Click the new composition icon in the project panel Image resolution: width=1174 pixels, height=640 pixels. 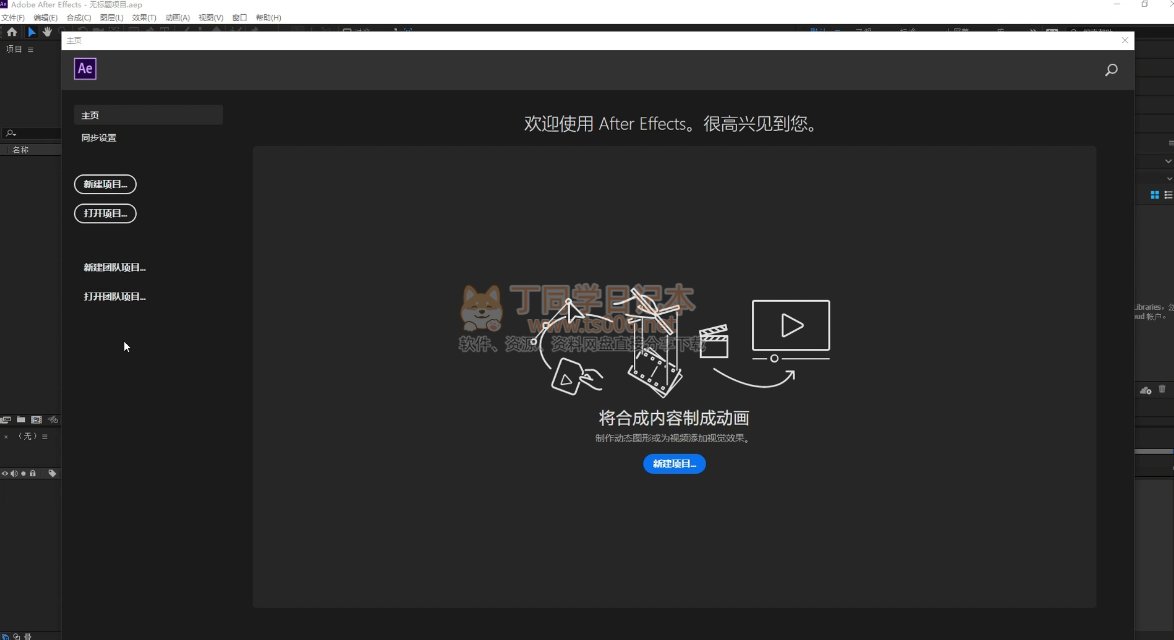[36, 420]
